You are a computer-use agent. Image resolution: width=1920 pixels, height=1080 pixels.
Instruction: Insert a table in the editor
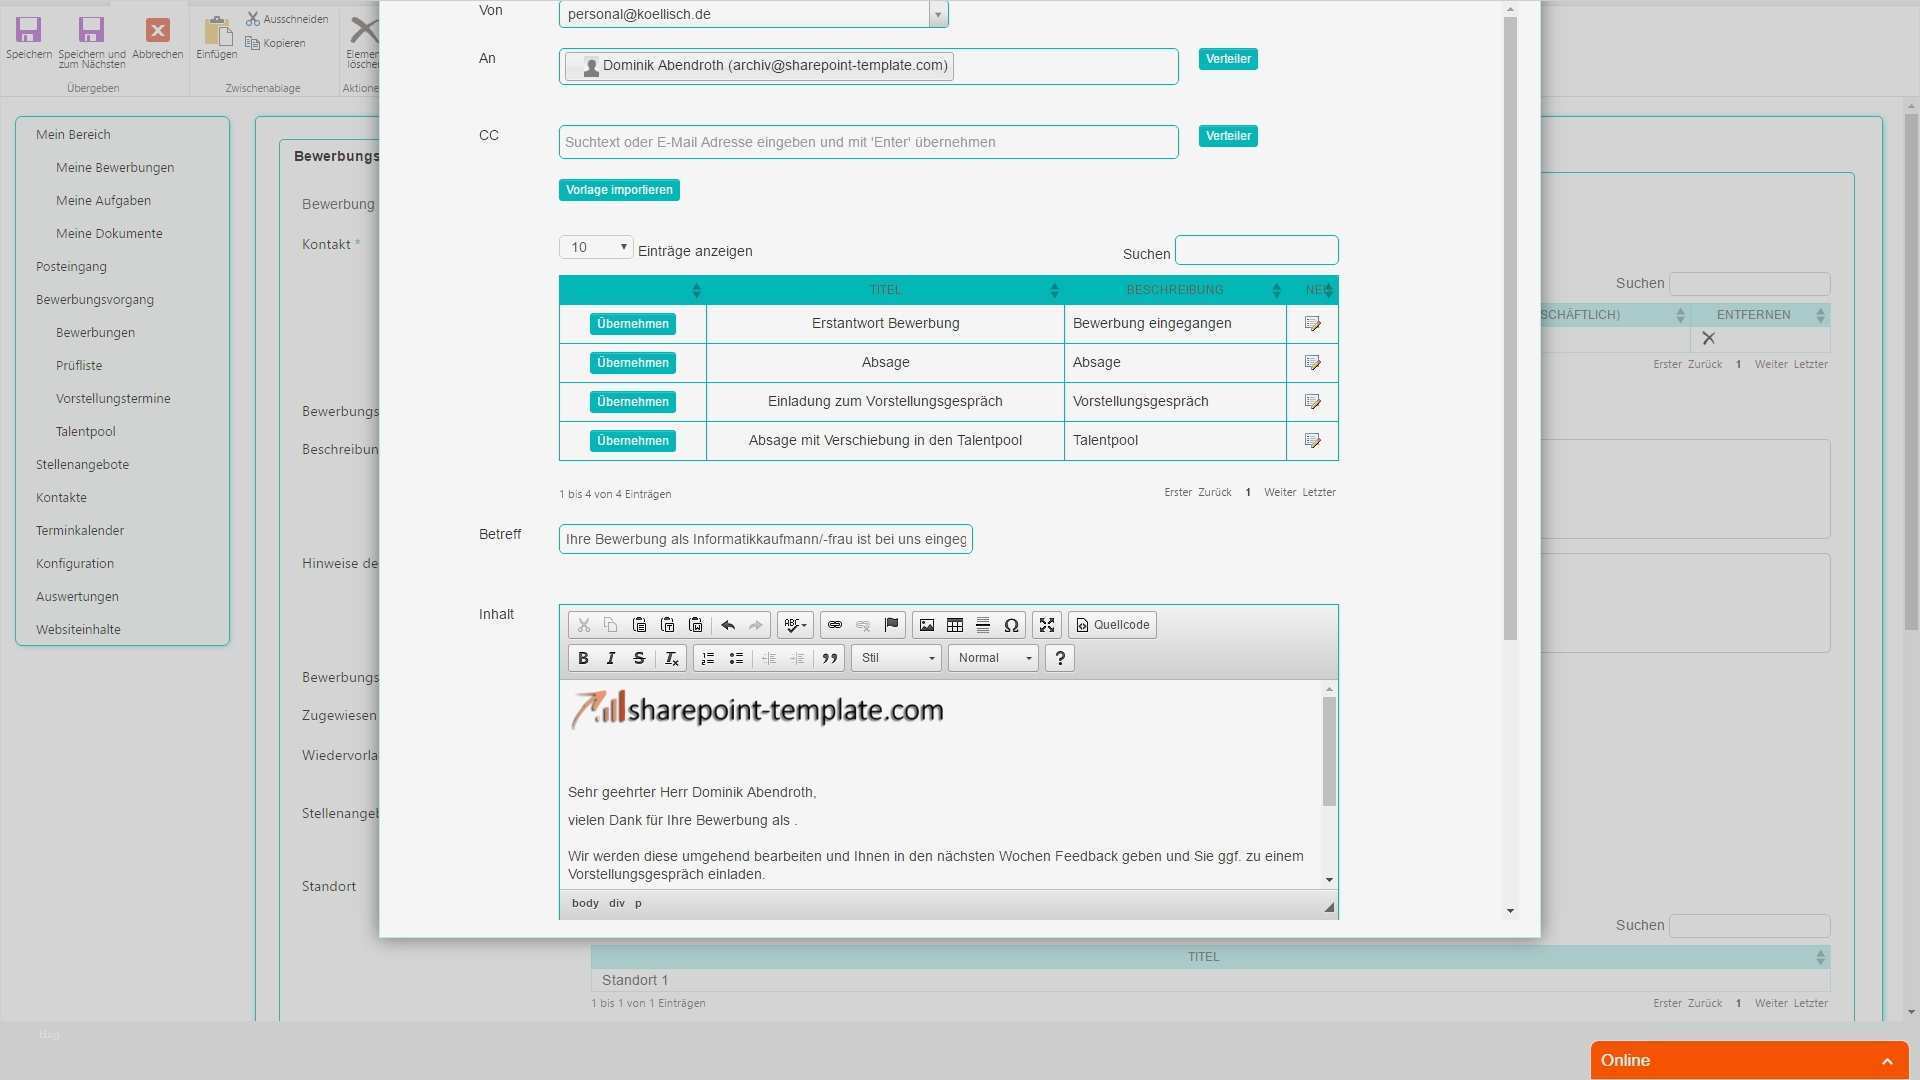pos(955,625)
